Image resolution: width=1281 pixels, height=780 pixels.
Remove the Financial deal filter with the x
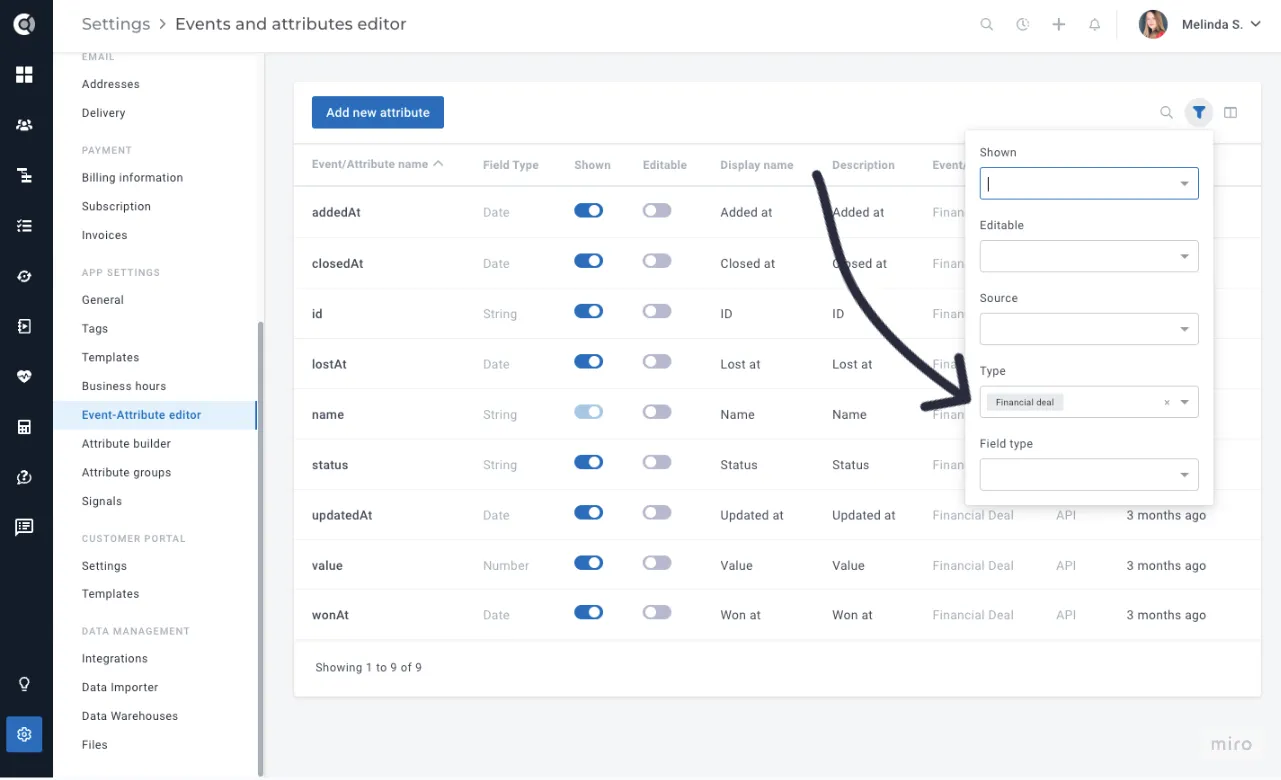(1166, 403)
